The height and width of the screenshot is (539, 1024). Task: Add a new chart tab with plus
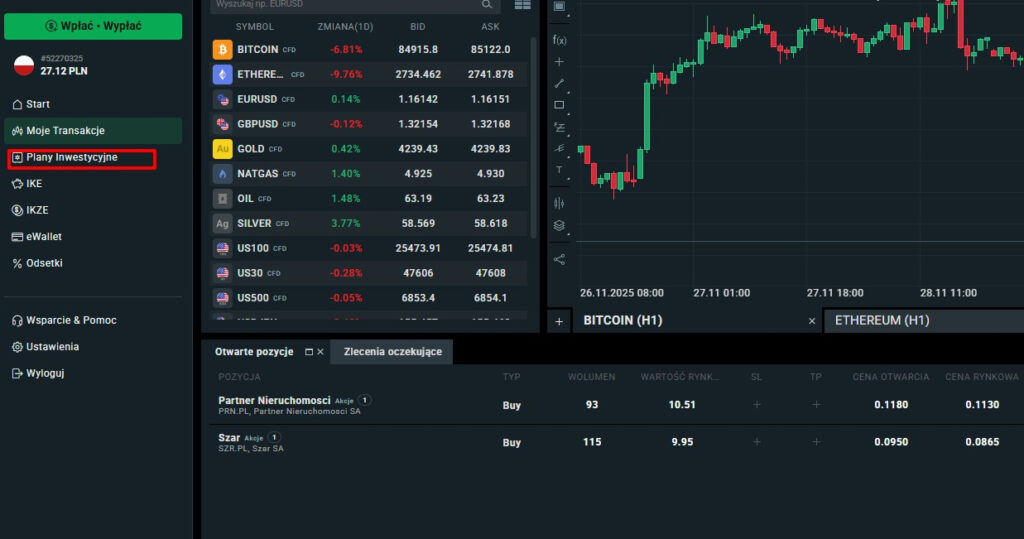point(559,321)
